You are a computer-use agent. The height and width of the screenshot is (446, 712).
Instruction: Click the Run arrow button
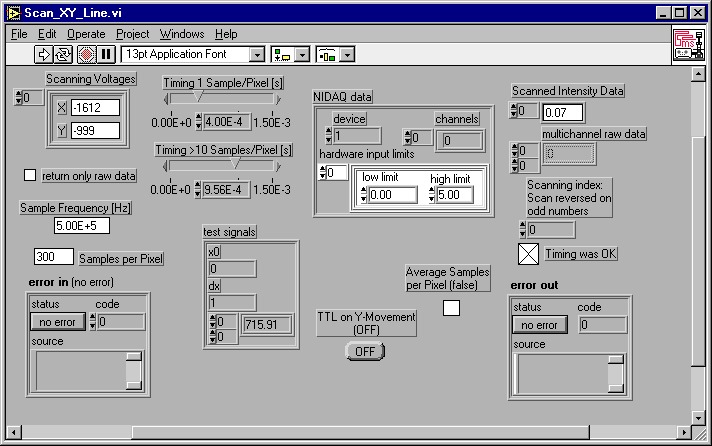[x=44, y=54]
